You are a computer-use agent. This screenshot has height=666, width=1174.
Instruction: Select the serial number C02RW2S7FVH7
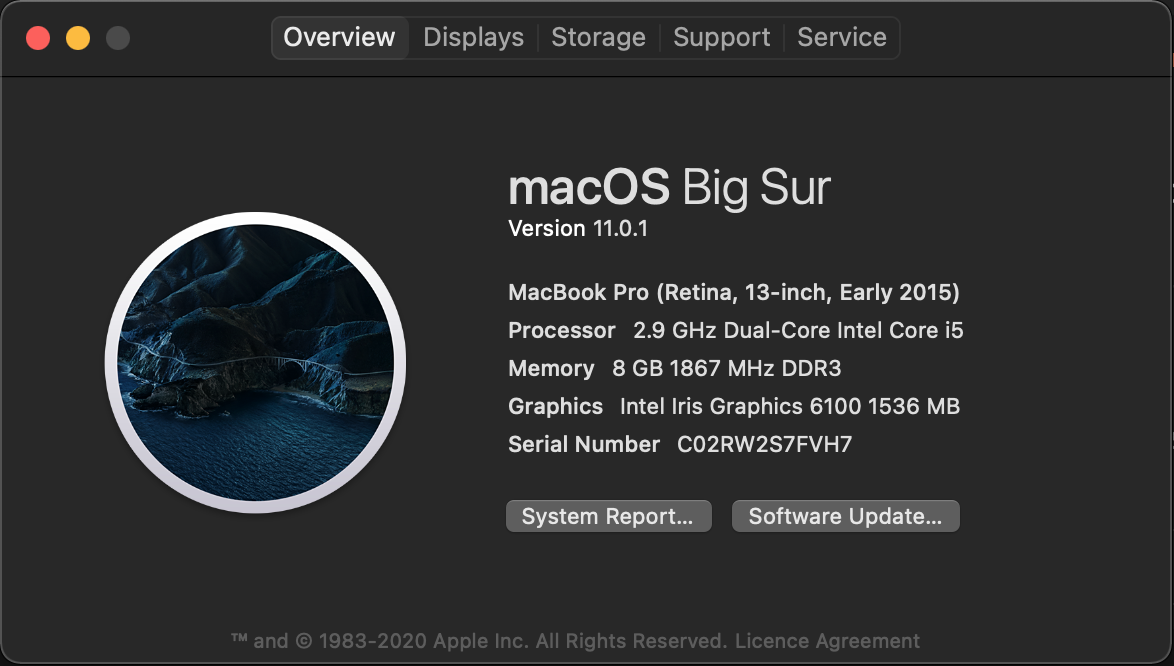pos(764,444)
